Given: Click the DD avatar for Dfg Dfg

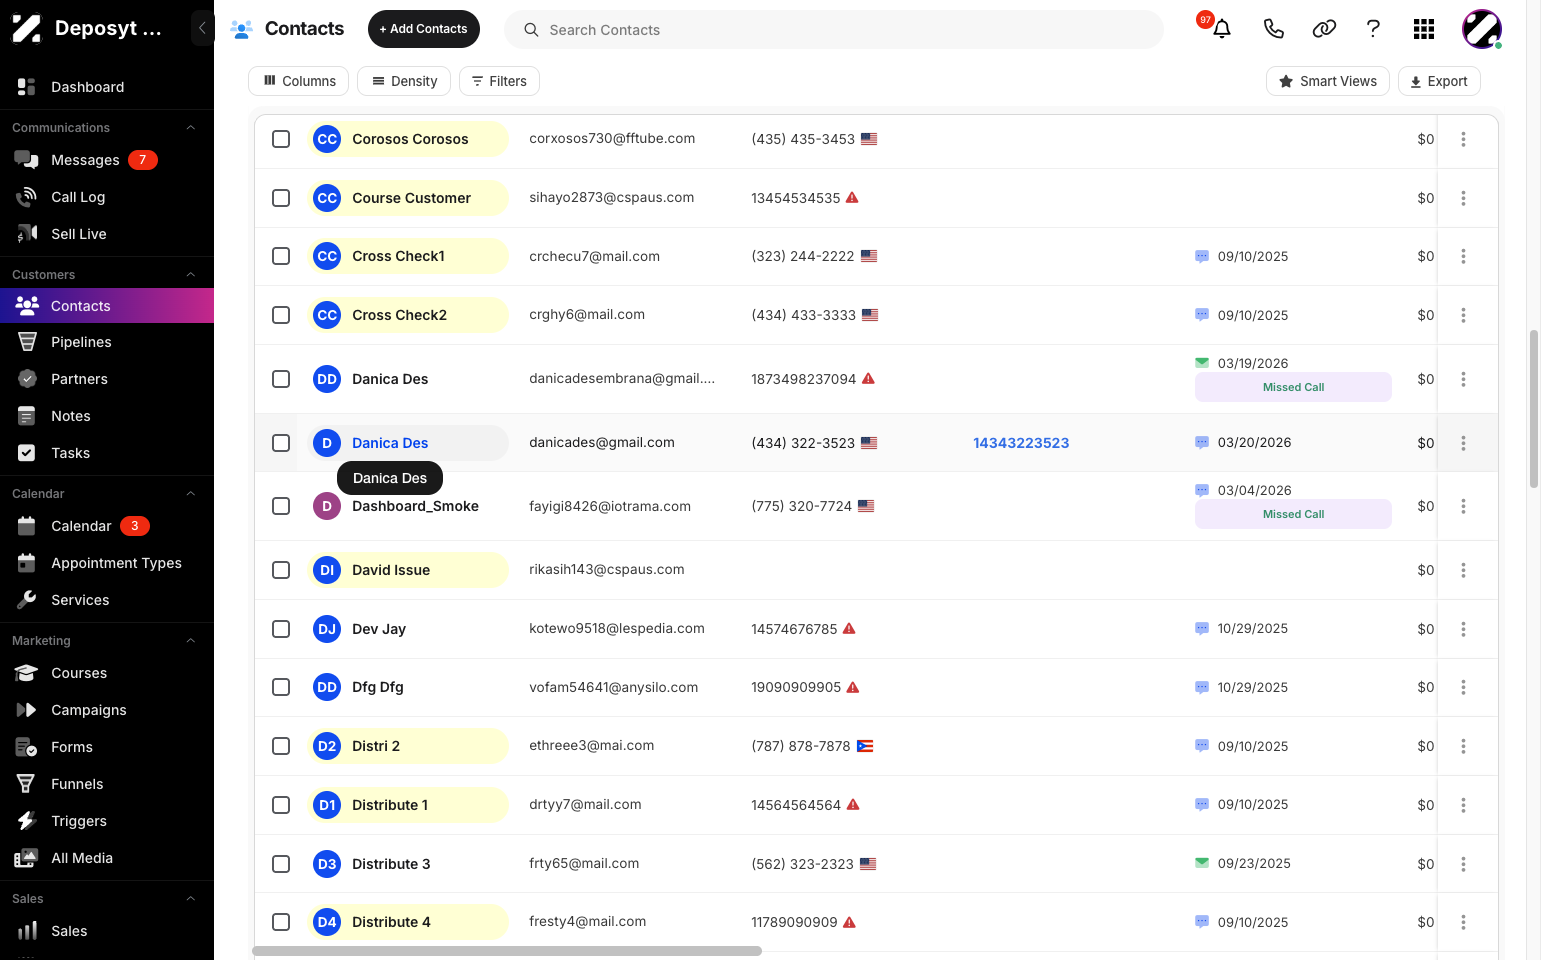Looking at the screenshot, I should (327, 687).
